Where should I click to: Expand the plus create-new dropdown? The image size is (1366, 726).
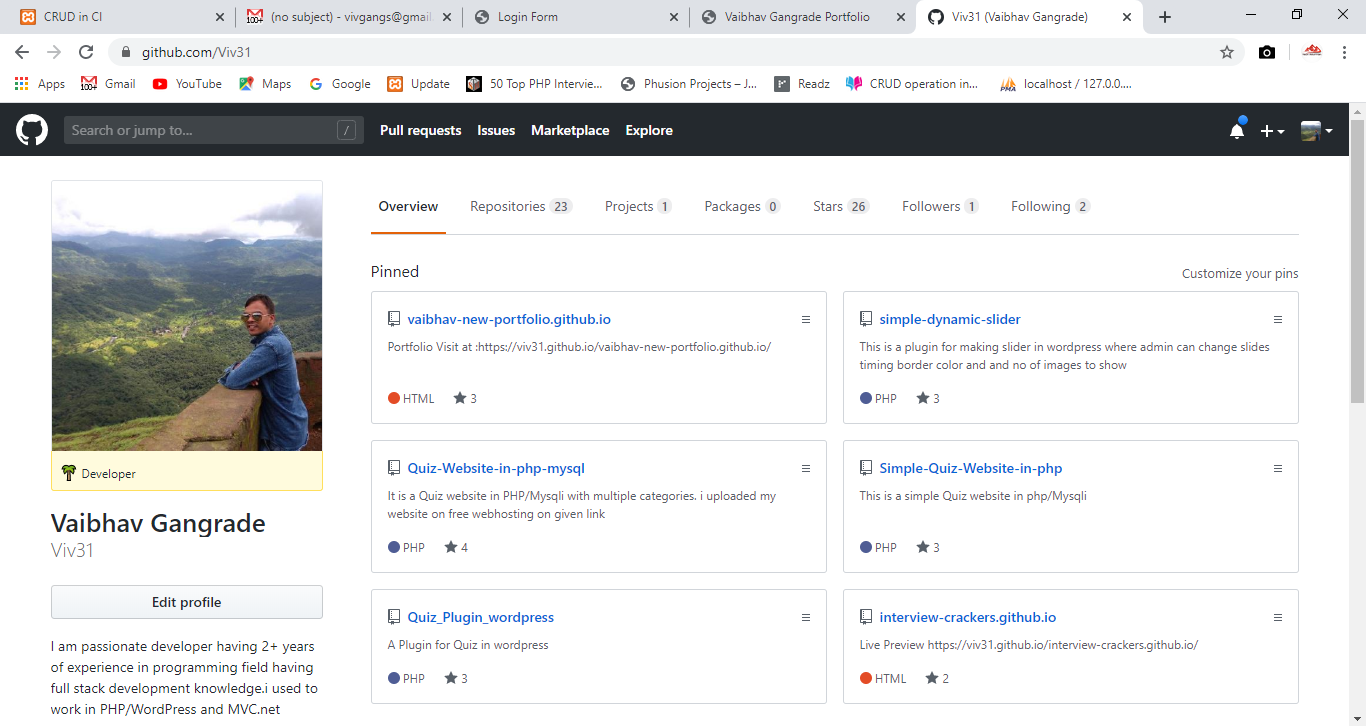coord(1272,131)
